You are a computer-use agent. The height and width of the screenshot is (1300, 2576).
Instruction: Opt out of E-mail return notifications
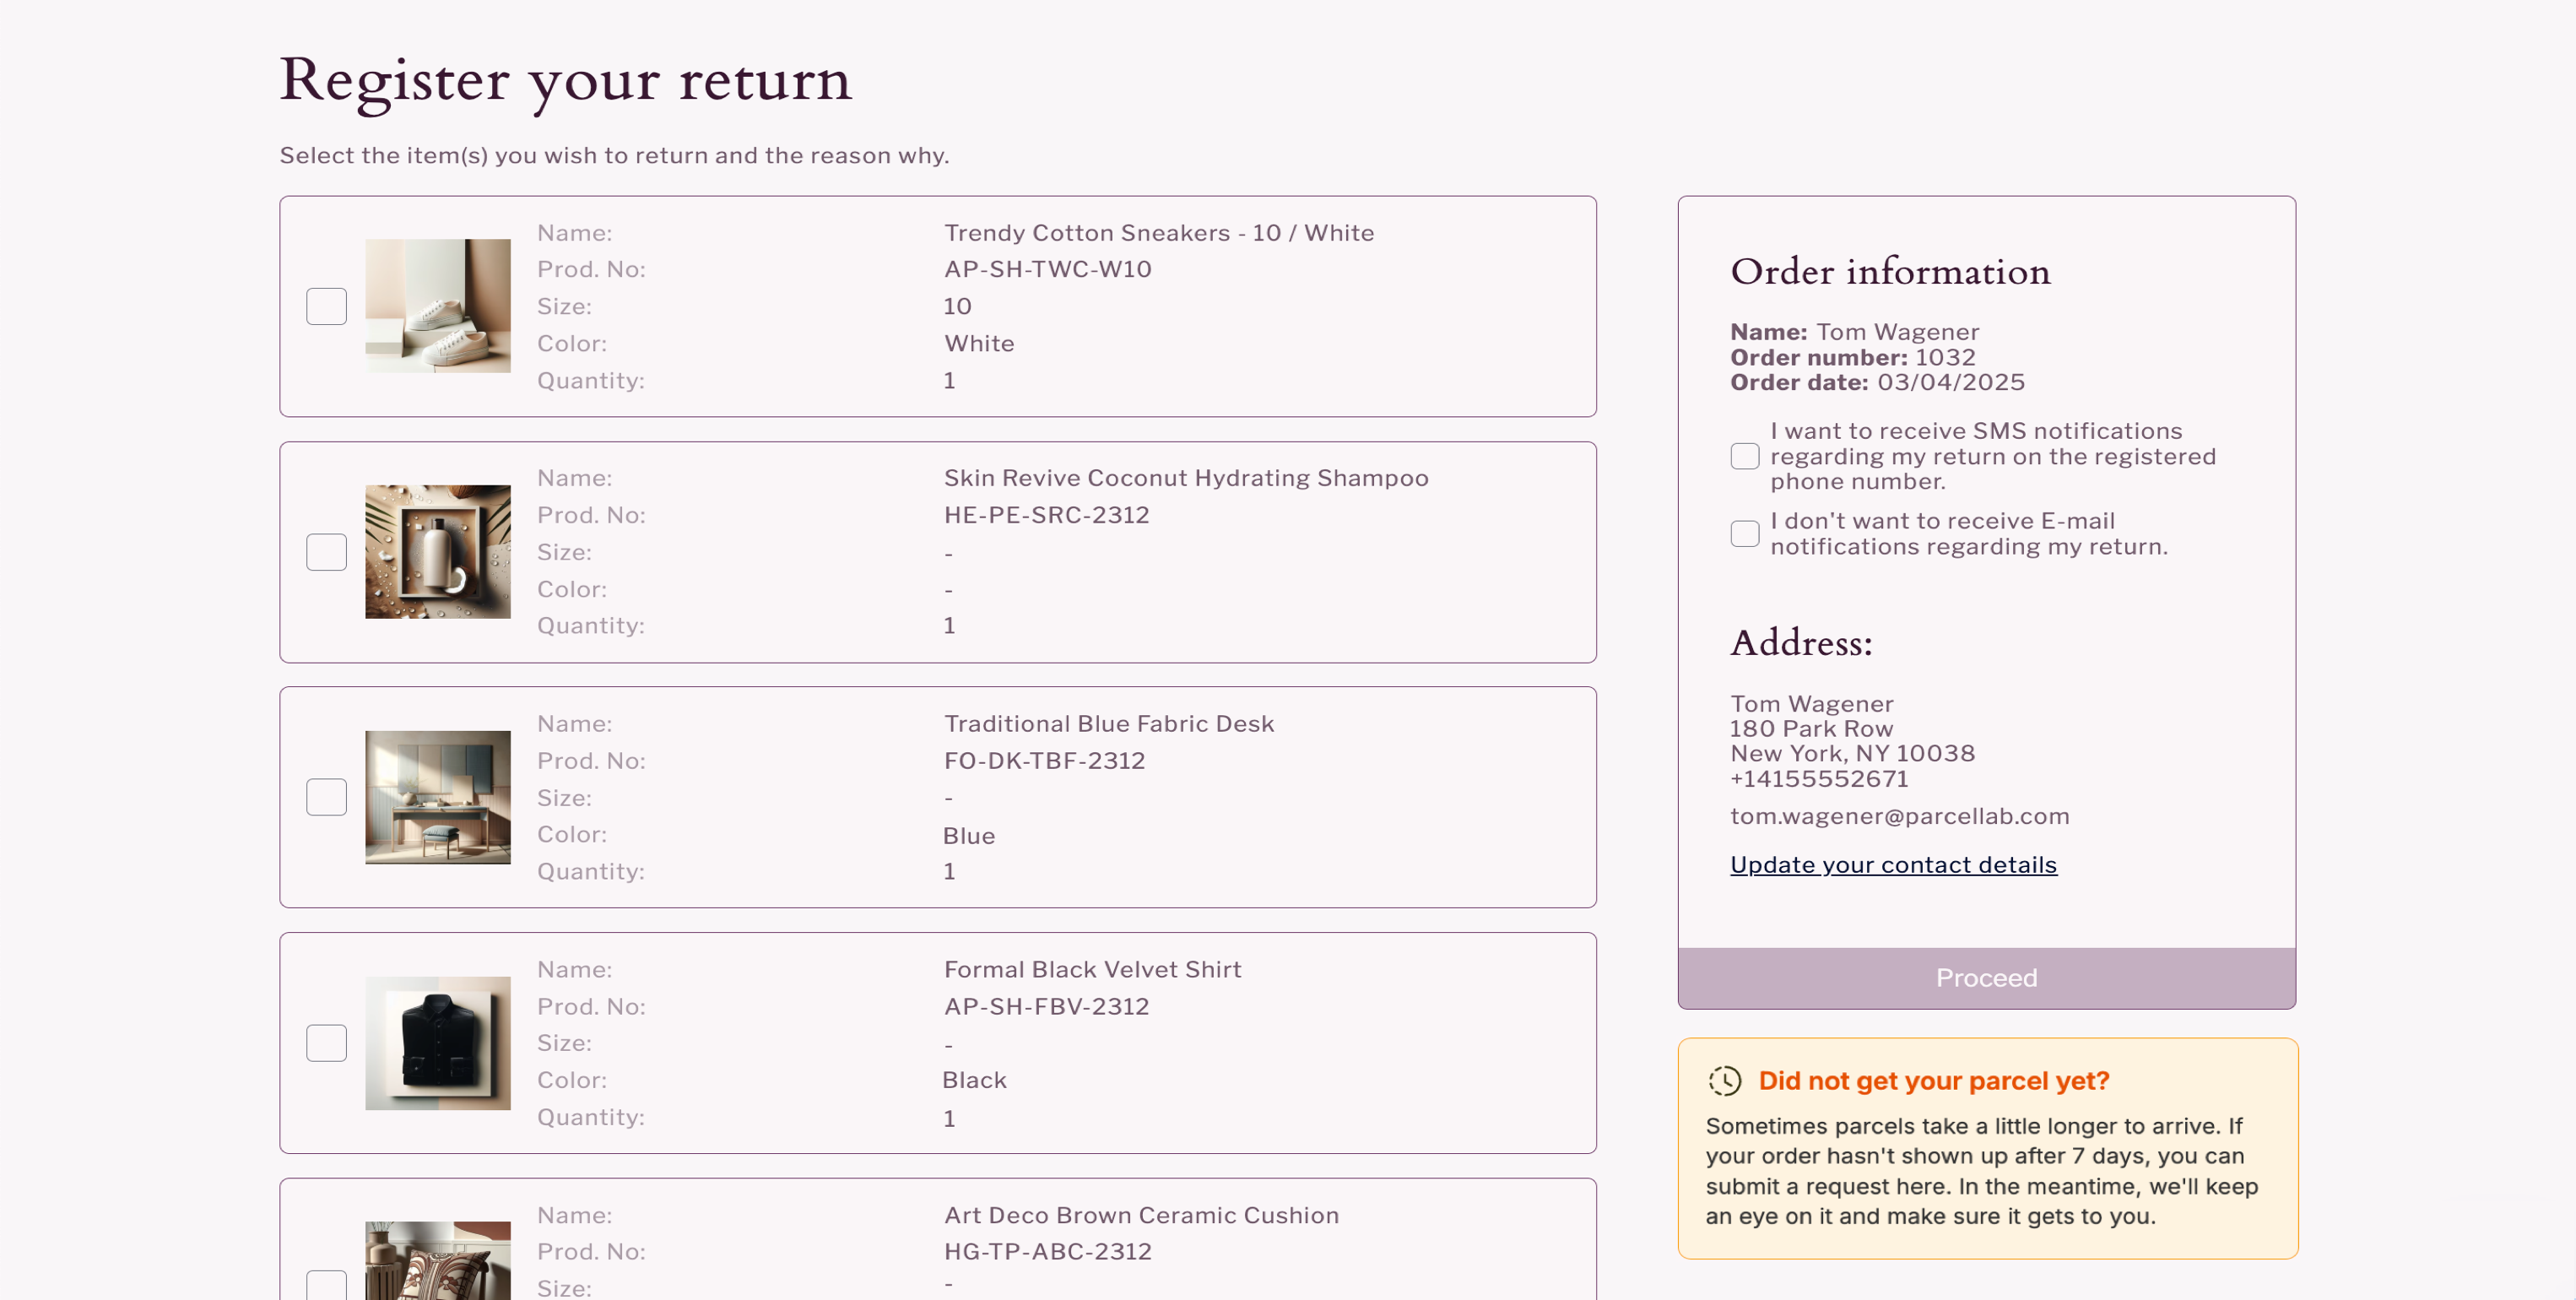click(1744, 533)
